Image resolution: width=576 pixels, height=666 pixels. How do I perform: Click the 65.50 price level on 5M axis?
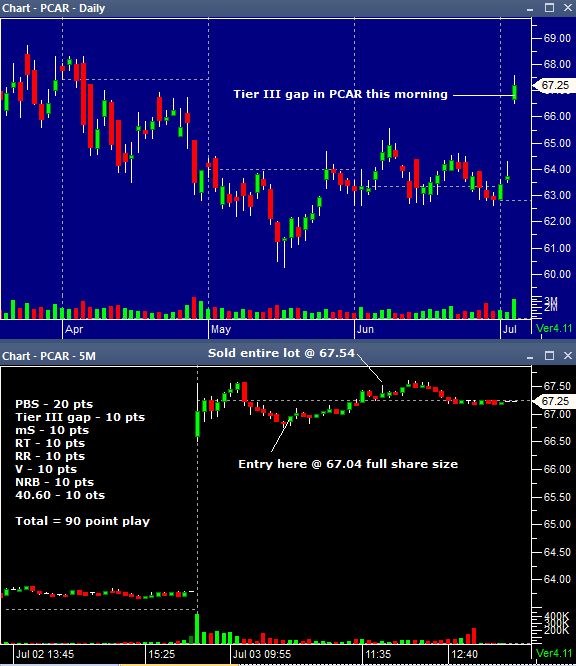click(x=557, y=497)
